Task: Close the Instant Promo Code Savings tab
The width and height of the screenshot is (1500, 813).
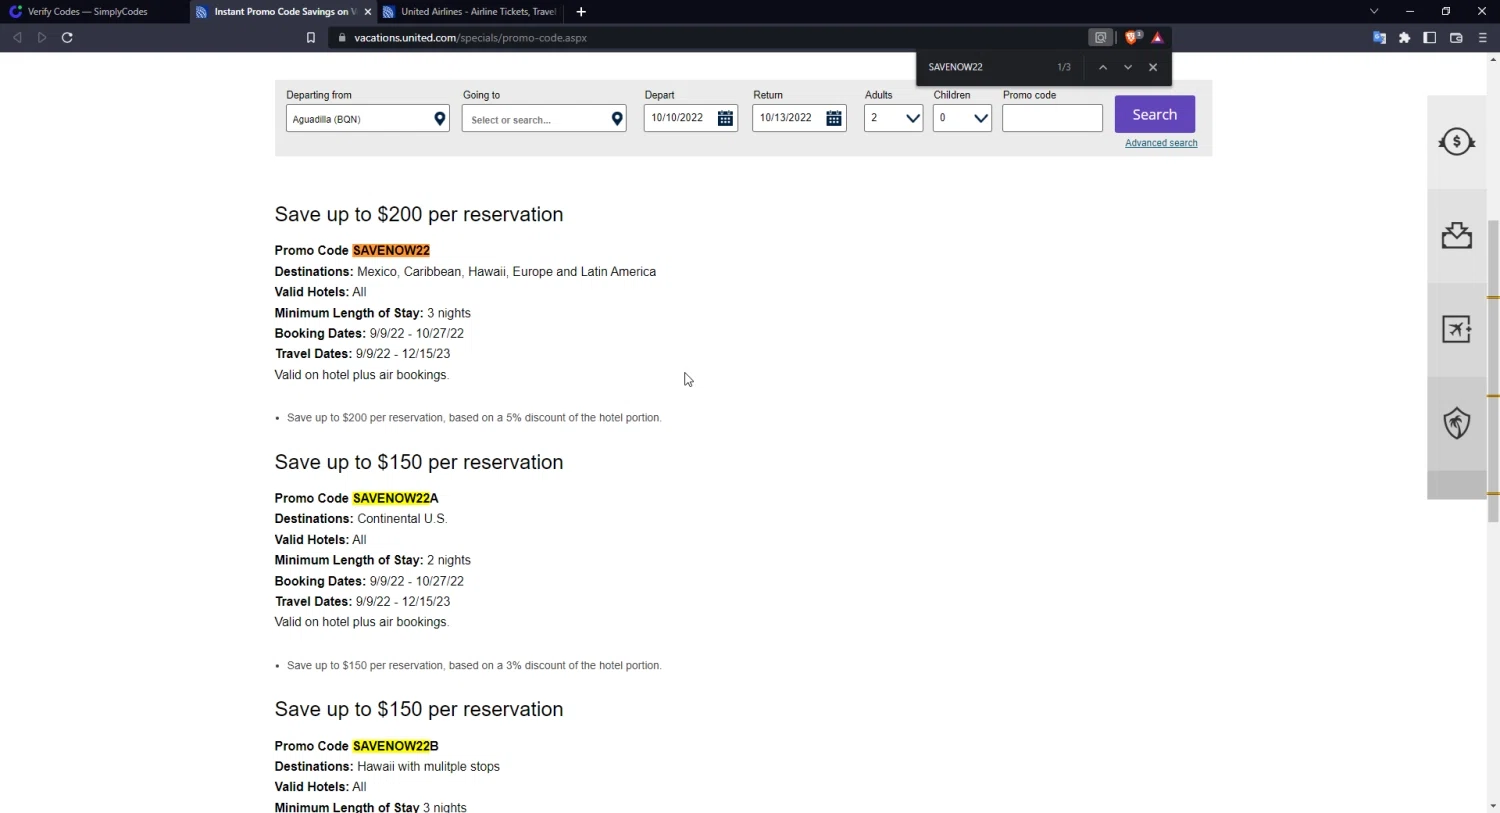Action: coord(367,12)
